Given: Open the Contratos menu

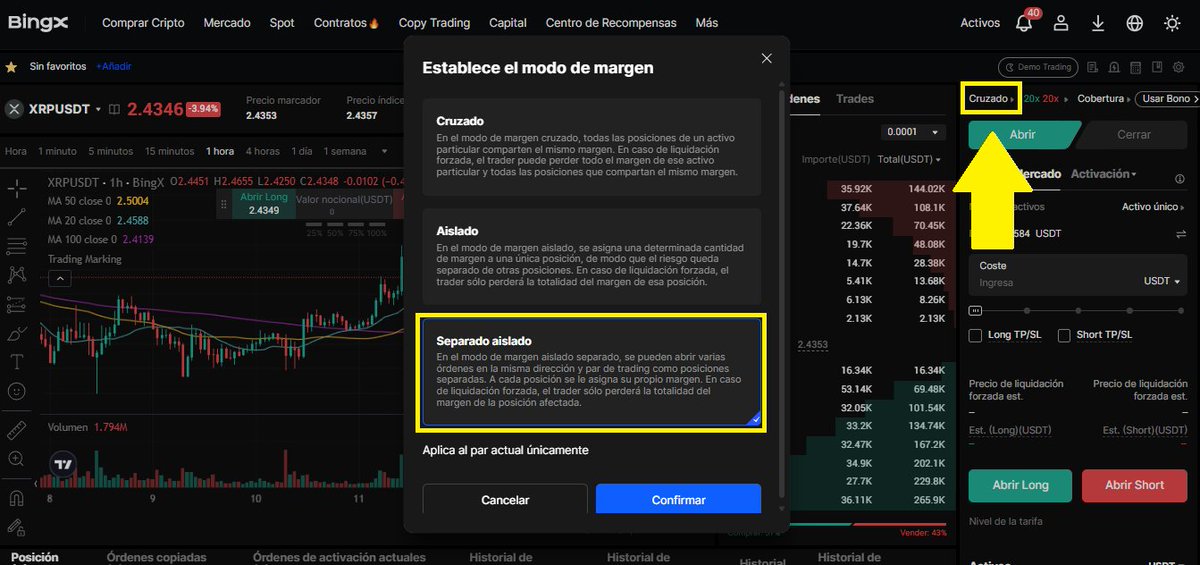Looking at the screenshot, I should point(347,23).
